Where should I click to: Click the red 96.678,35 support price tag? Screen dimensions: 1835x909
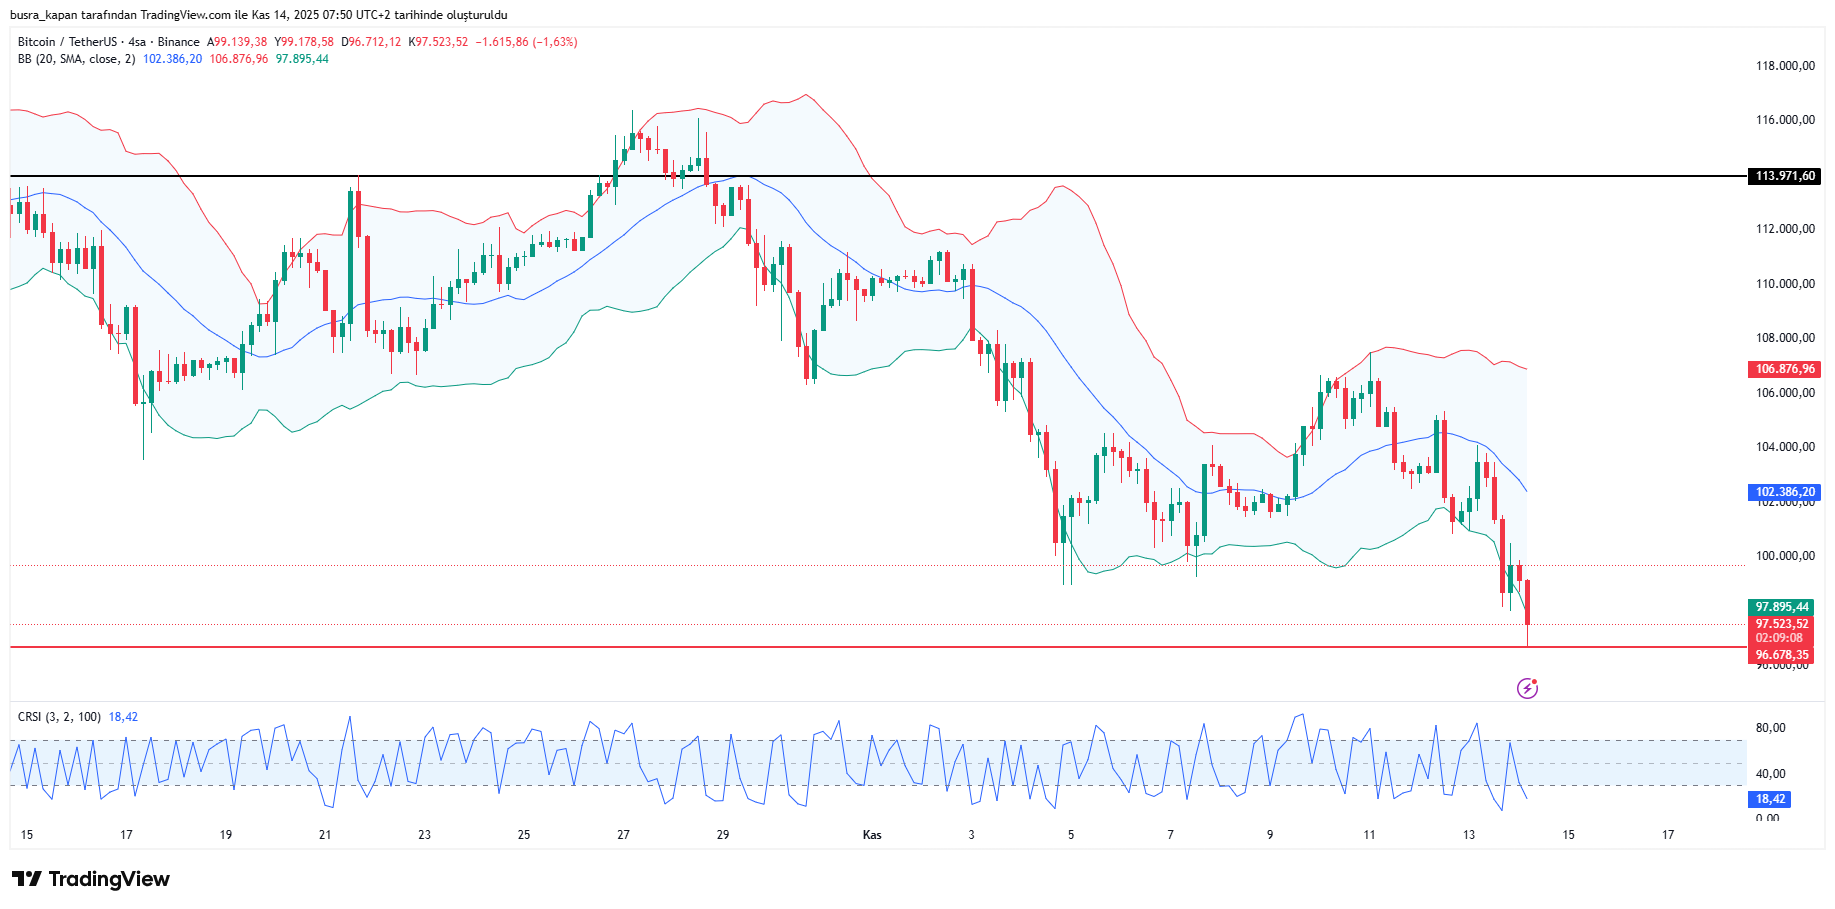(x=1782, y=655)
